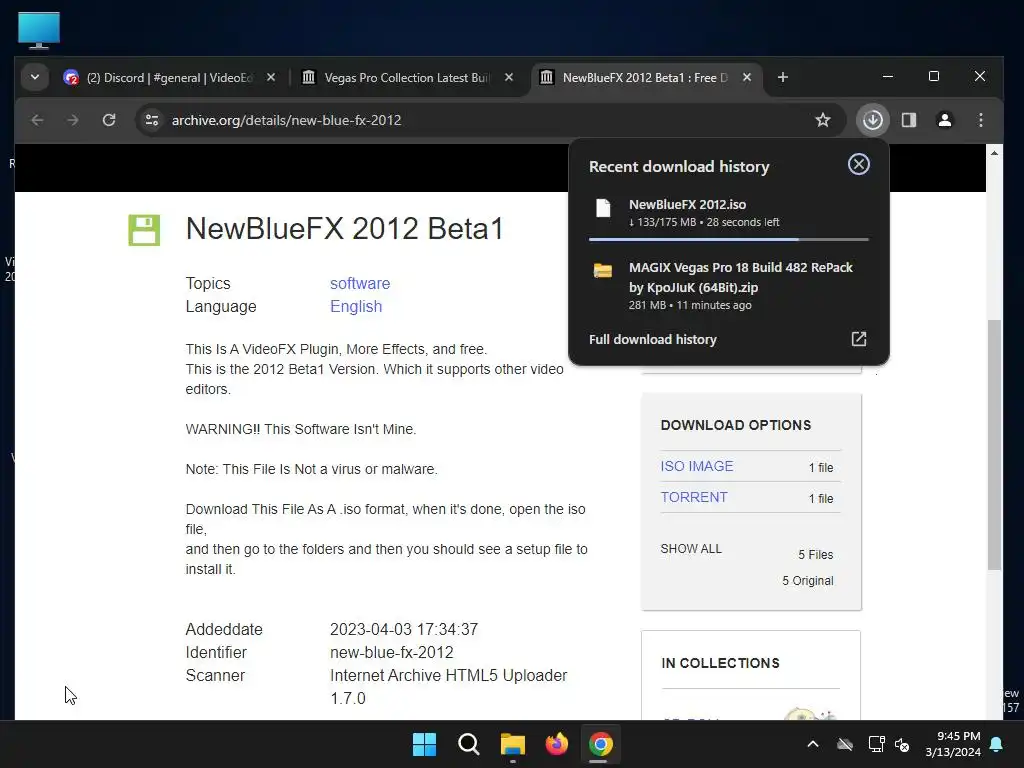Launch Firefox from the taskbar

[x=556, y=744]
